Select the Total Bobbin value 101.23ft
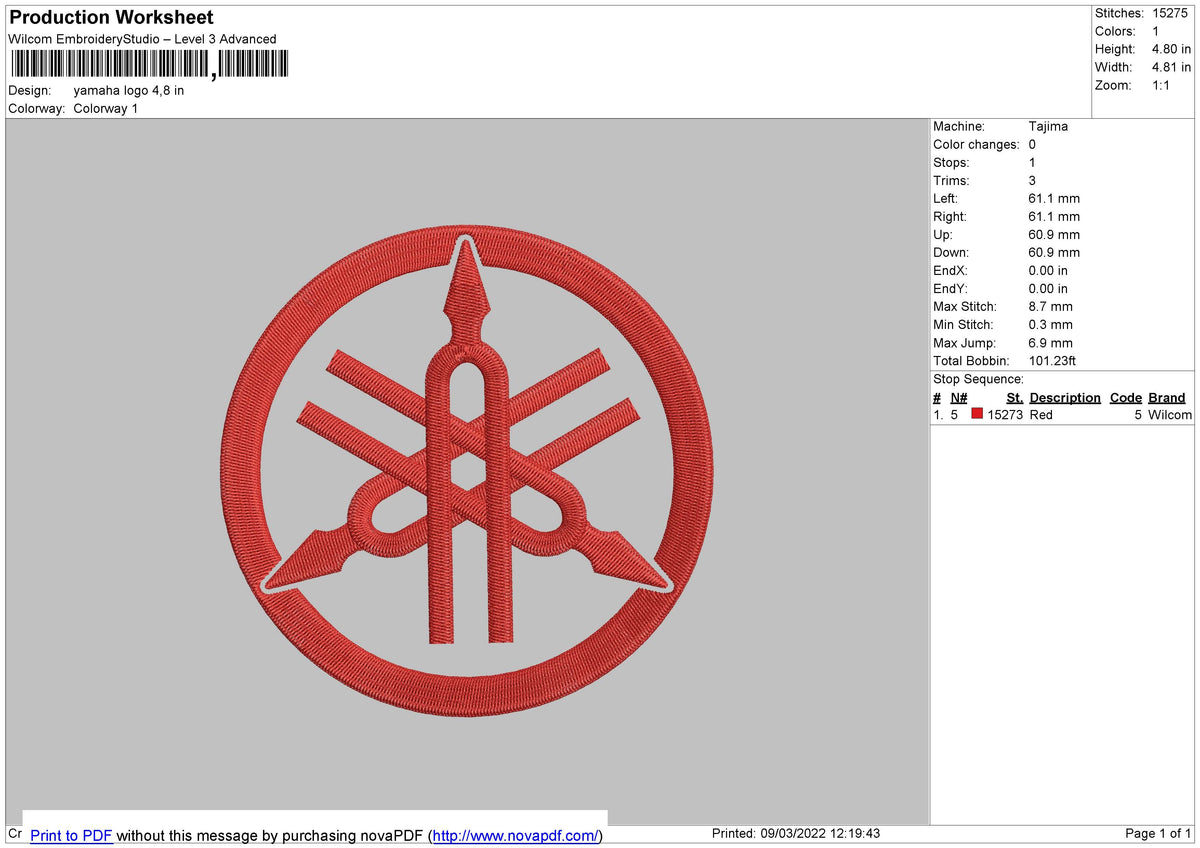Screen dimensions: 1200x848 pyautogui.click(x=1052, y=361)
